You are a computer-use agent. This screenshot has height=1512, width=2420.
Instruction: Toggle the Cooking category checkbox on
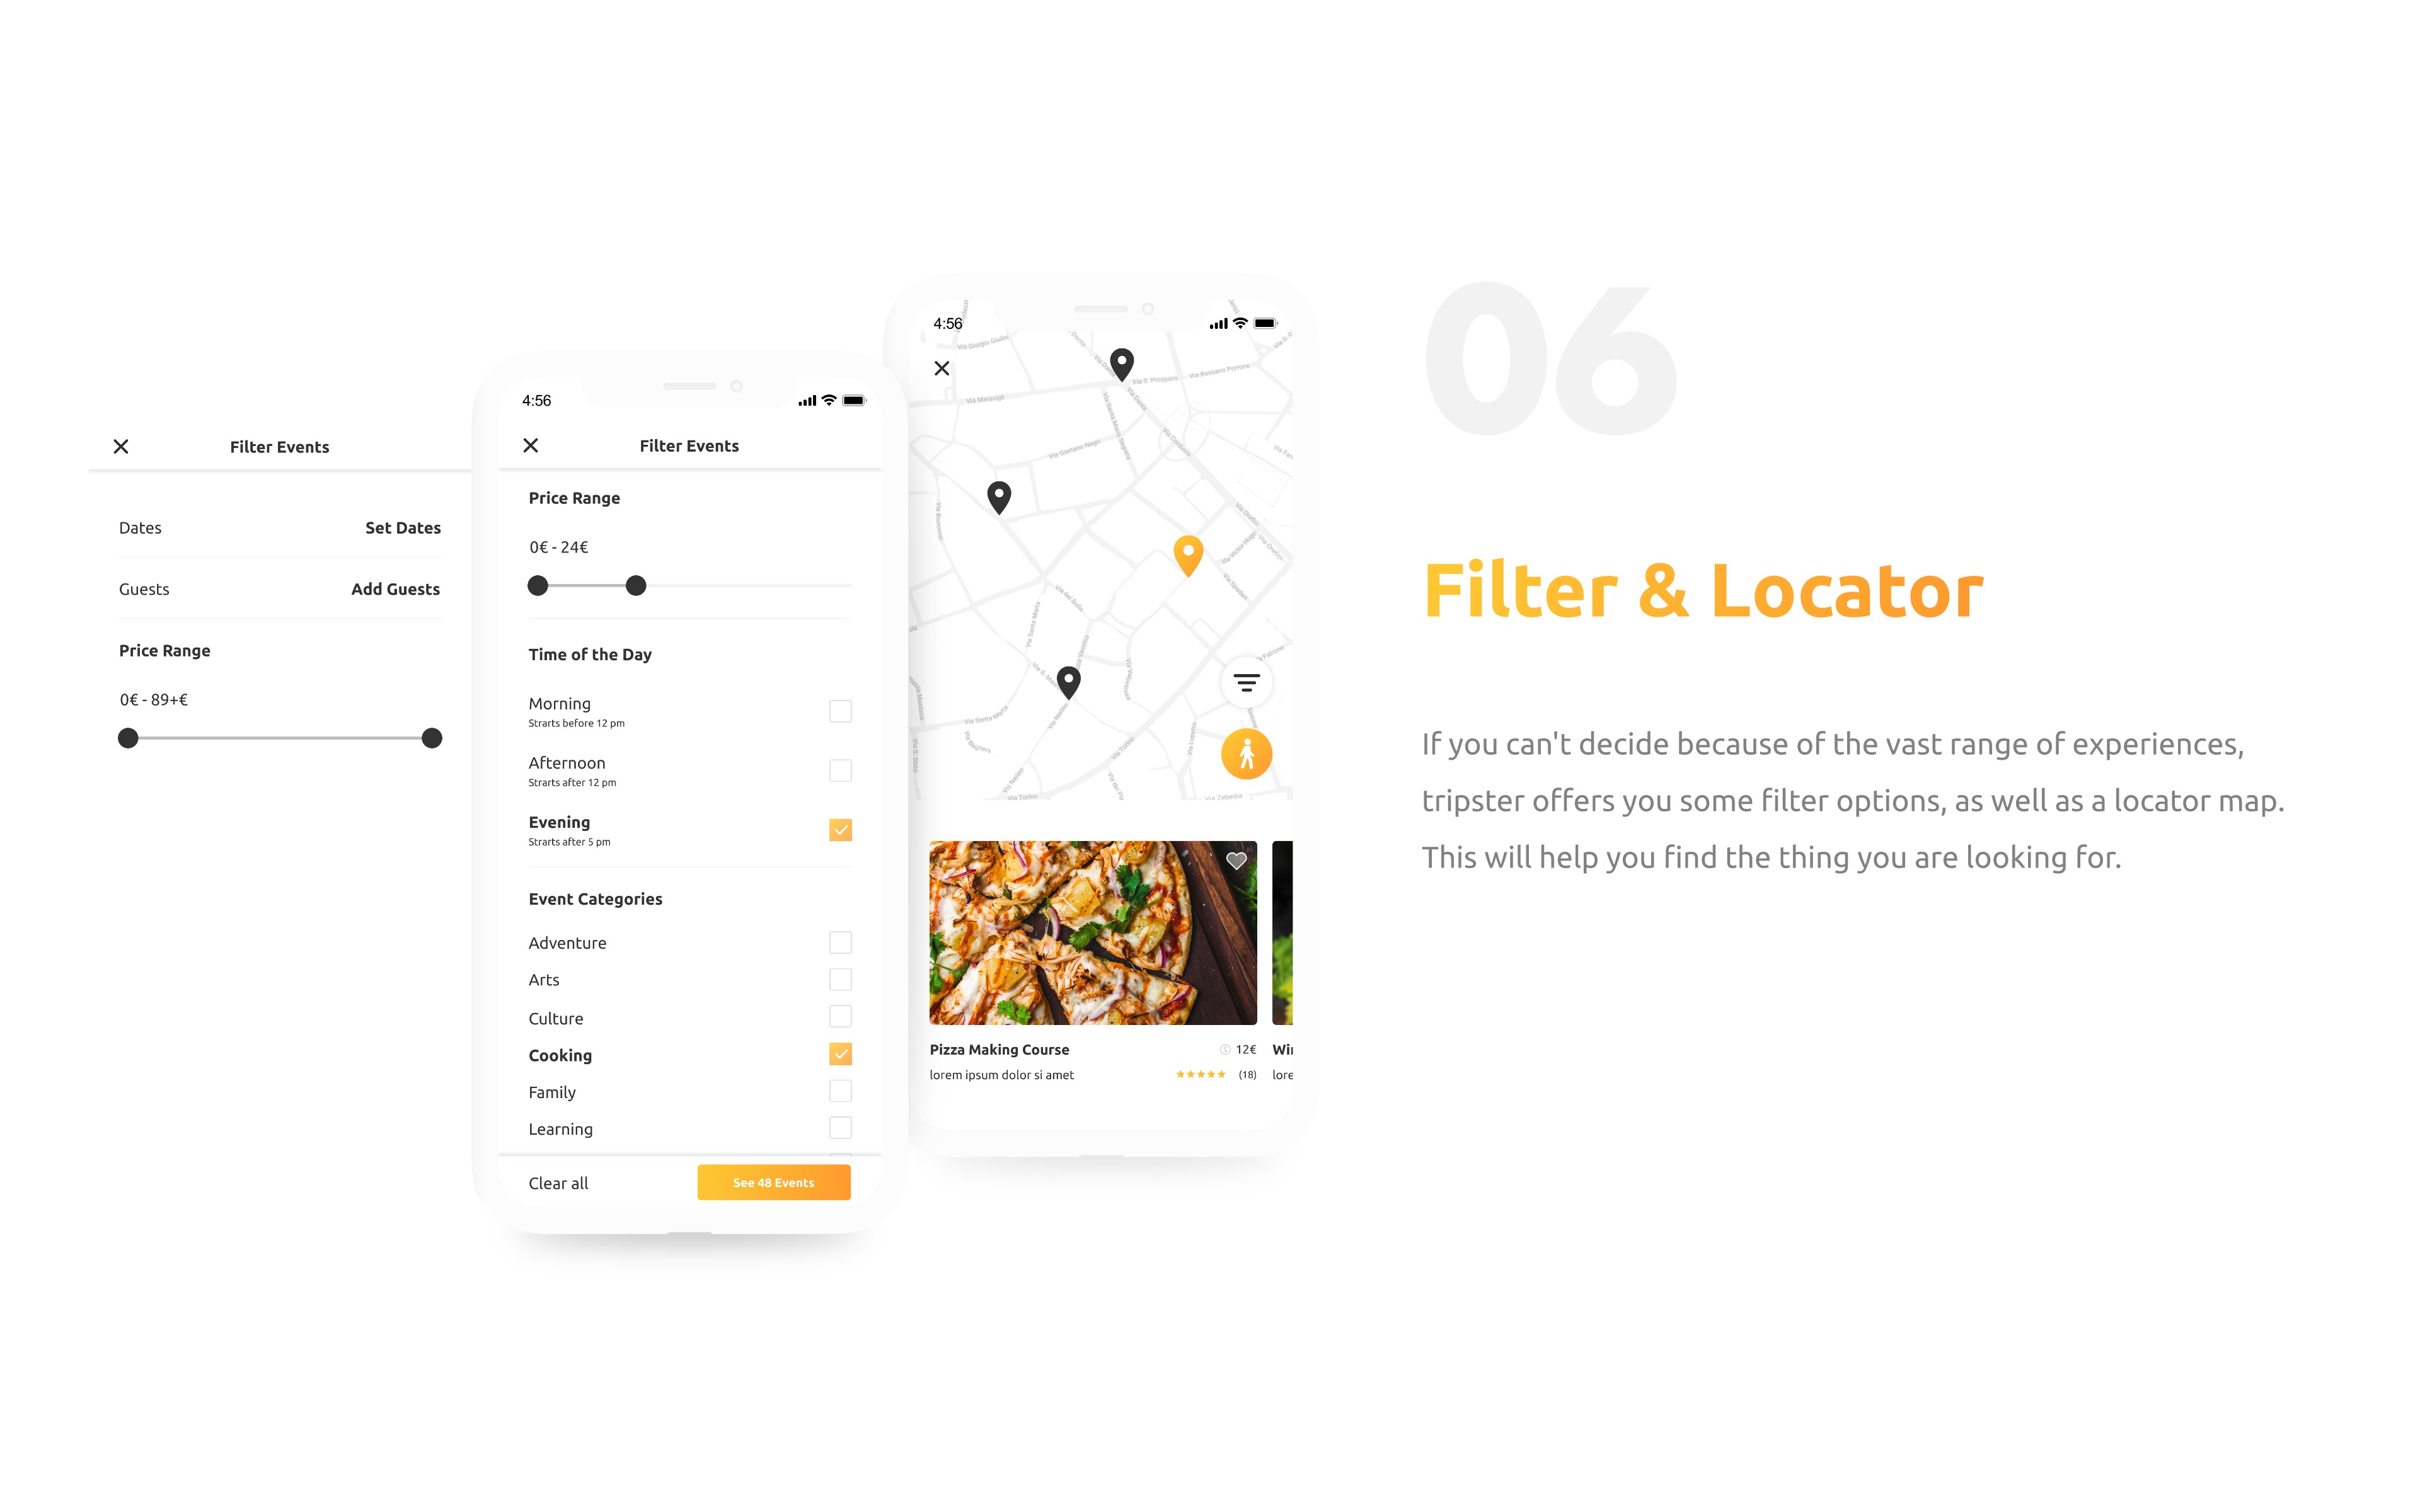[840, 1054]
